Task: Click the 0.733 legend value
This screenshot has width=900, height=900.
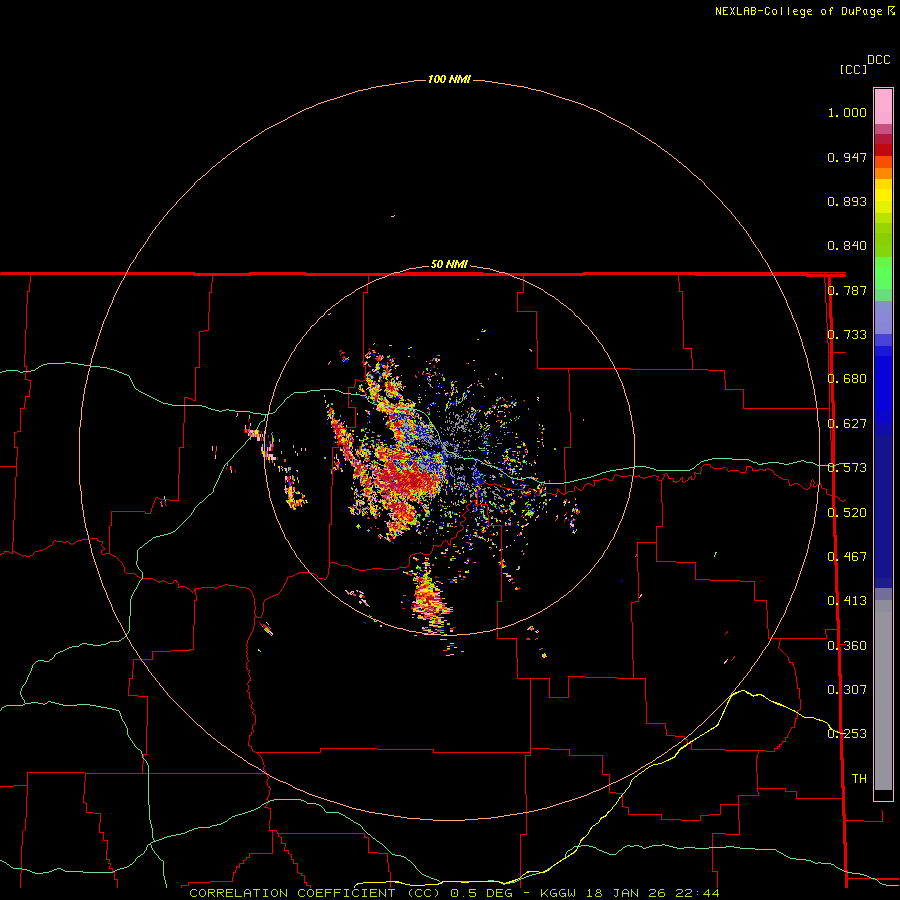Action: (x=847, y=335)
